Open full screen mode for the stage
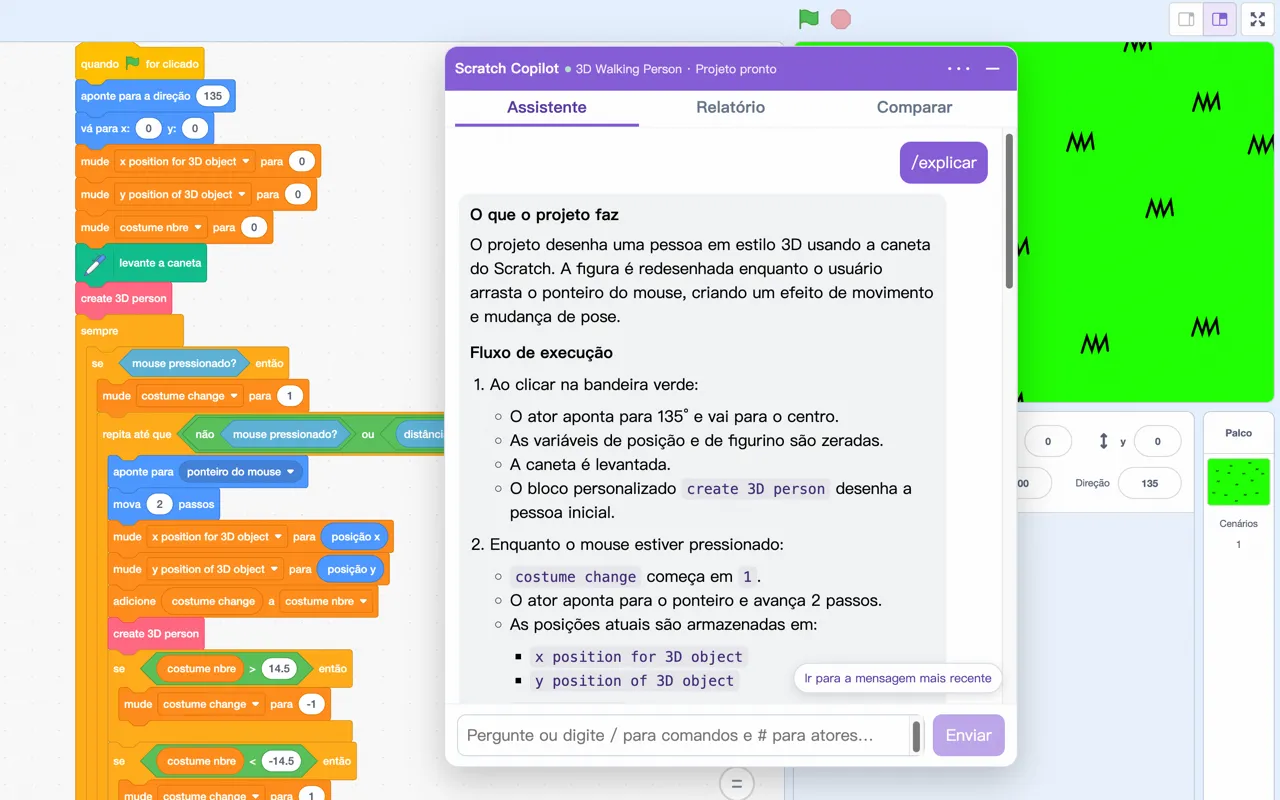1280x800 pixels. click(x=1258, y=19)
